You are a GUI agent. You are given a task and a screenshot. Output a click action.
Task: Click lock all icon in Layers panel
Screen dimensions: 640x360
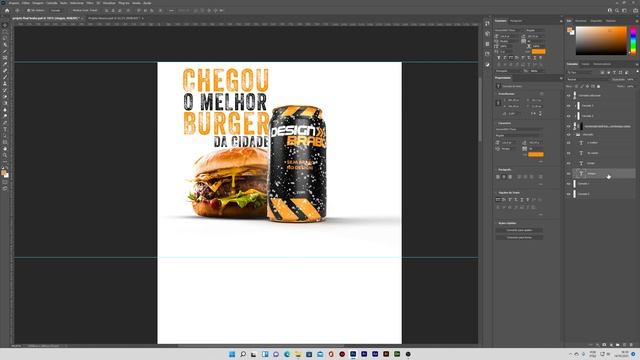point(599,87)
